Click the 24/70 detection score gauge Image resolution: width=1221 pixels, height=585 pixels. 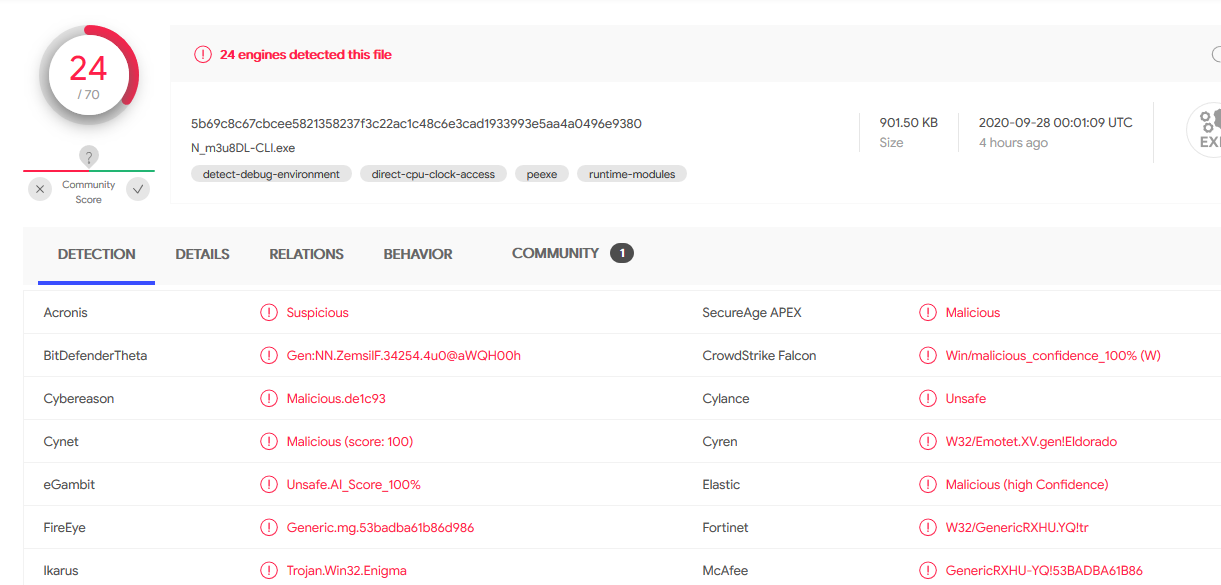click(89, 77)
